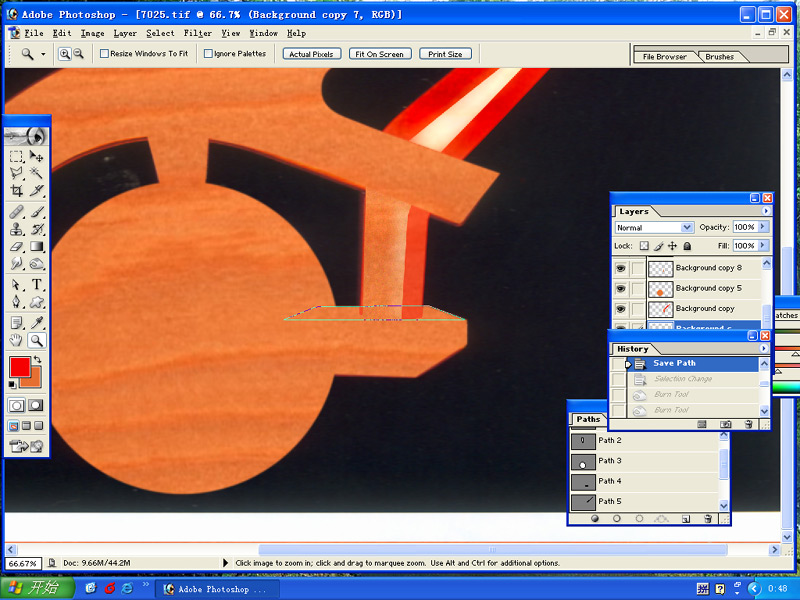Stroke path with brush icon

coord(617,519)
